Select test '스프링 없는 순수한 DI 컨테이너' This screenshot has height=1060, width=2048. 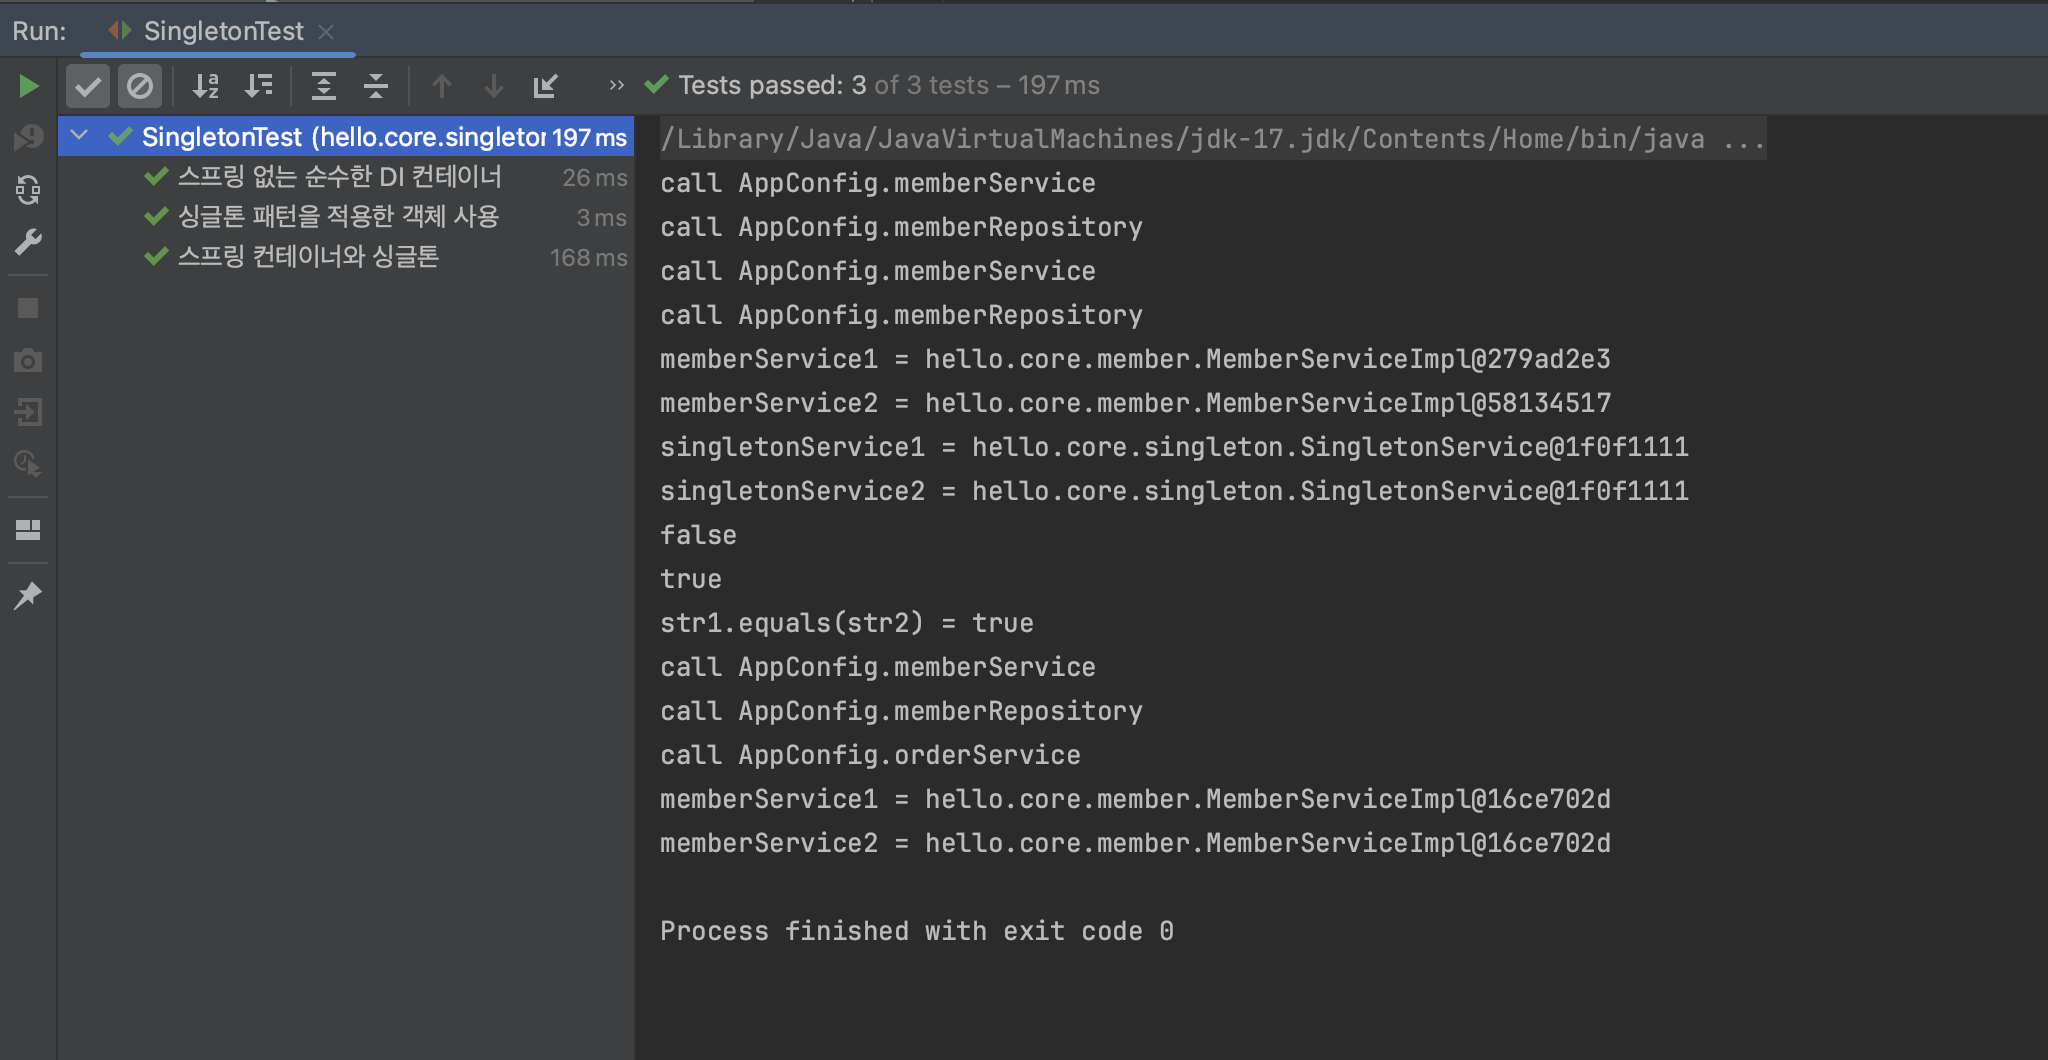click(x=346, y=177)
